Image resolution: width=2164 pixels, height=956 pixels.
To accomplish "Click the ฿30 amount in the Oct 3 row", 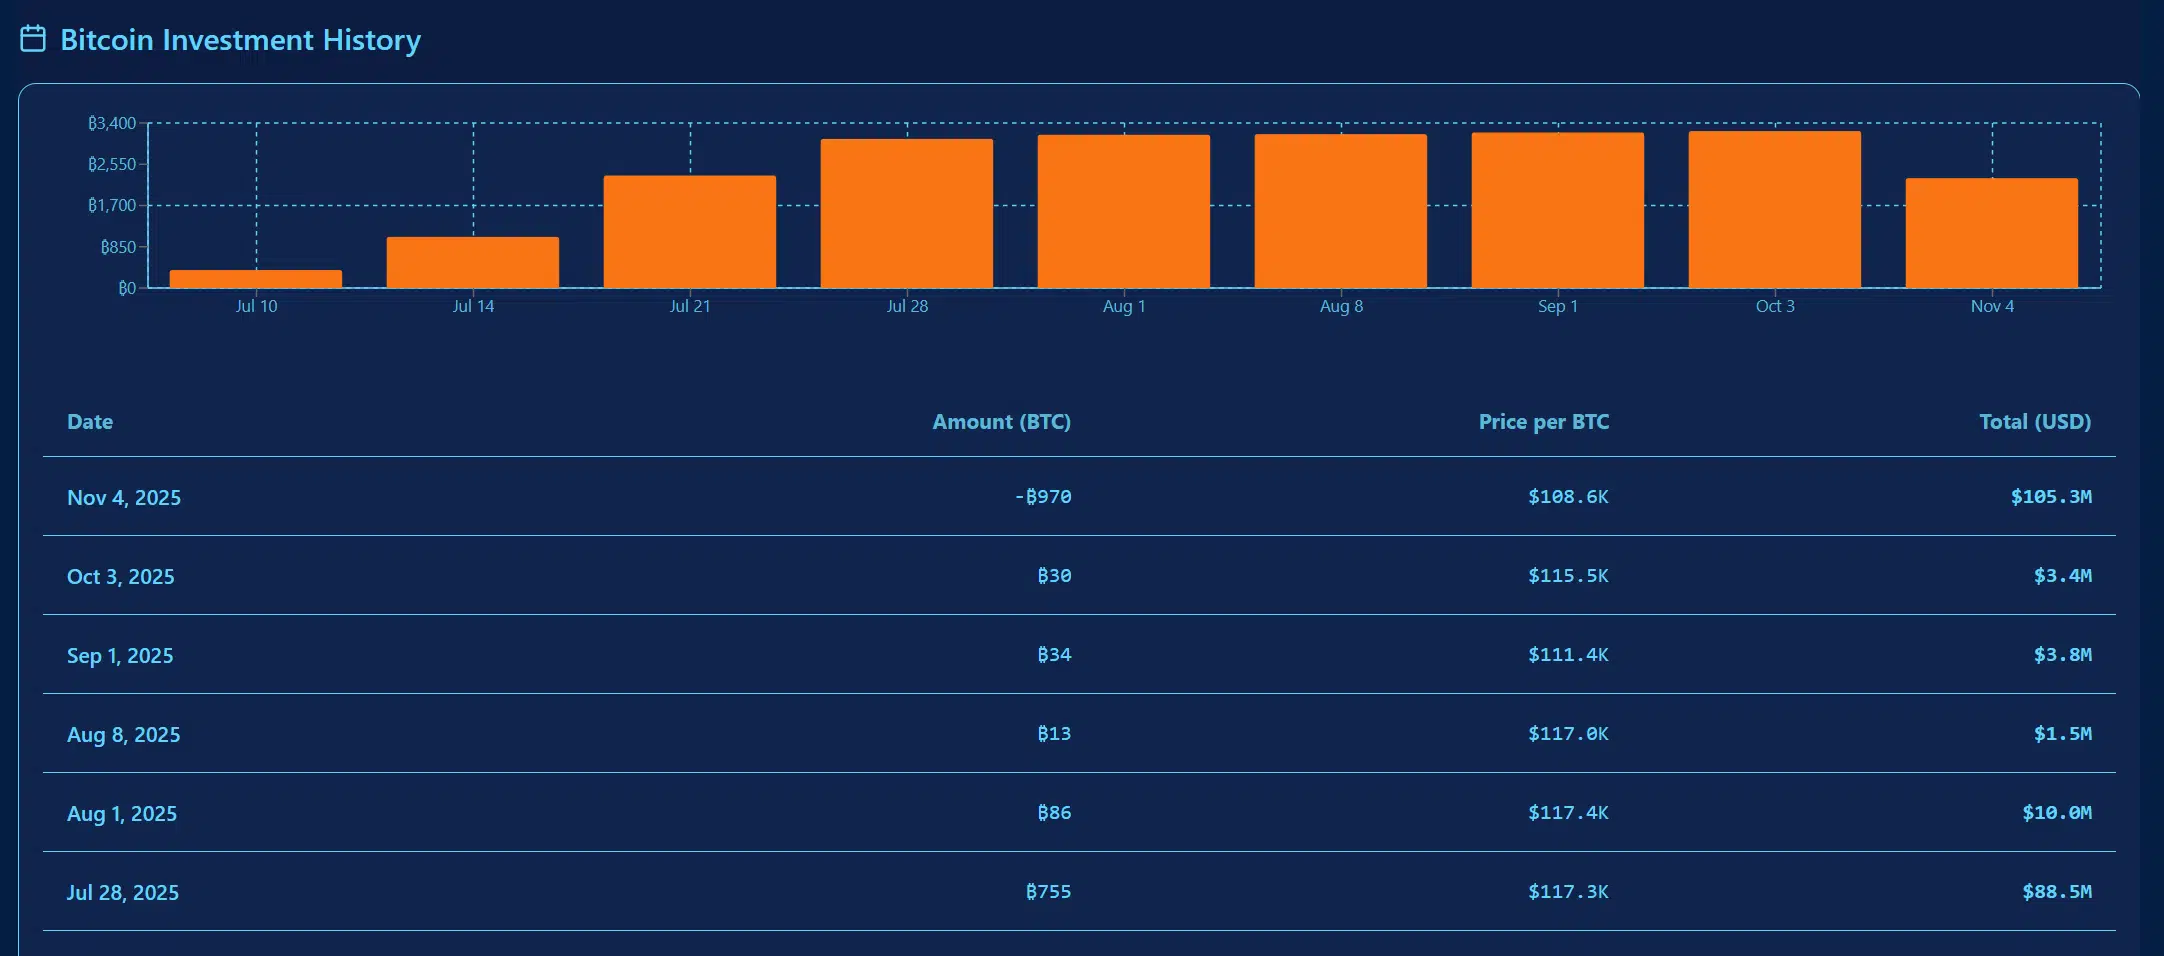I will pyautogui.click(x=1055, y=576).
